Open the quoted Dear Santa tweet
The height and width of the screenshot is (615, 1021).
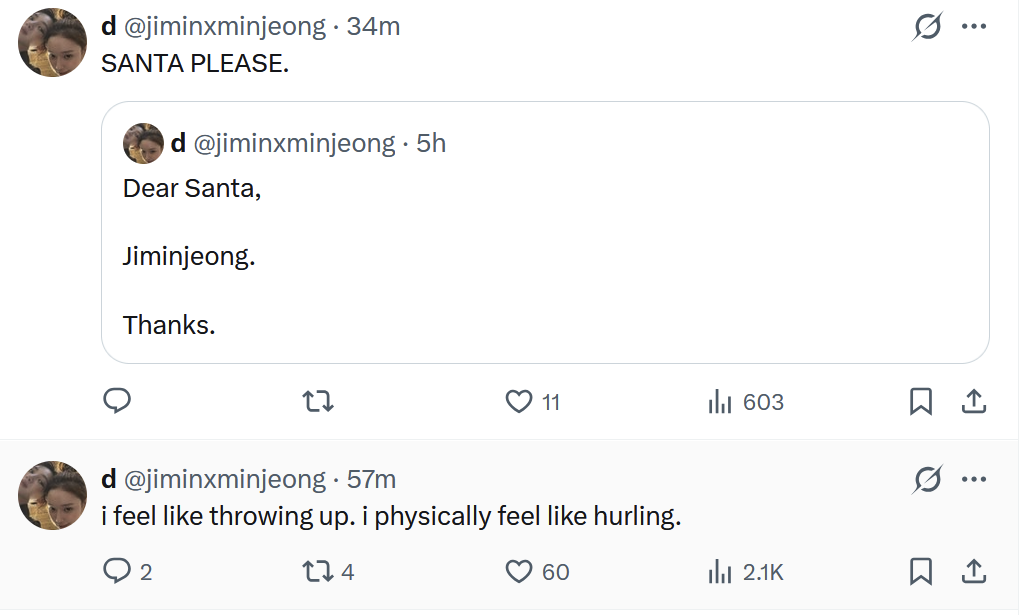[x=545, y=255]
